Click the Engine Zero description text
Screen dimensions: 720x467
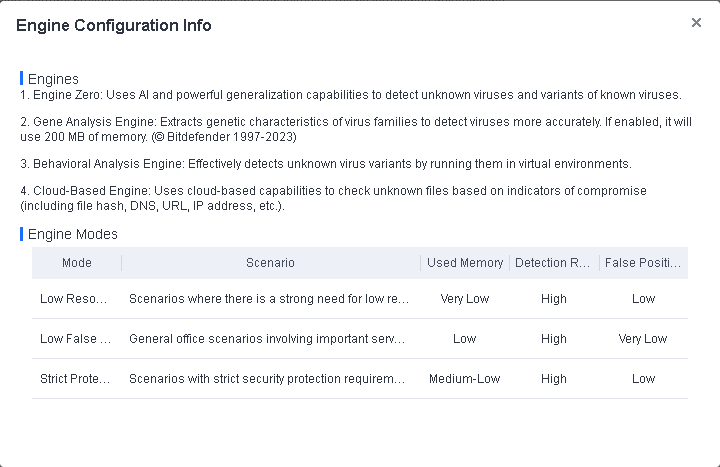tap(350, 96)
